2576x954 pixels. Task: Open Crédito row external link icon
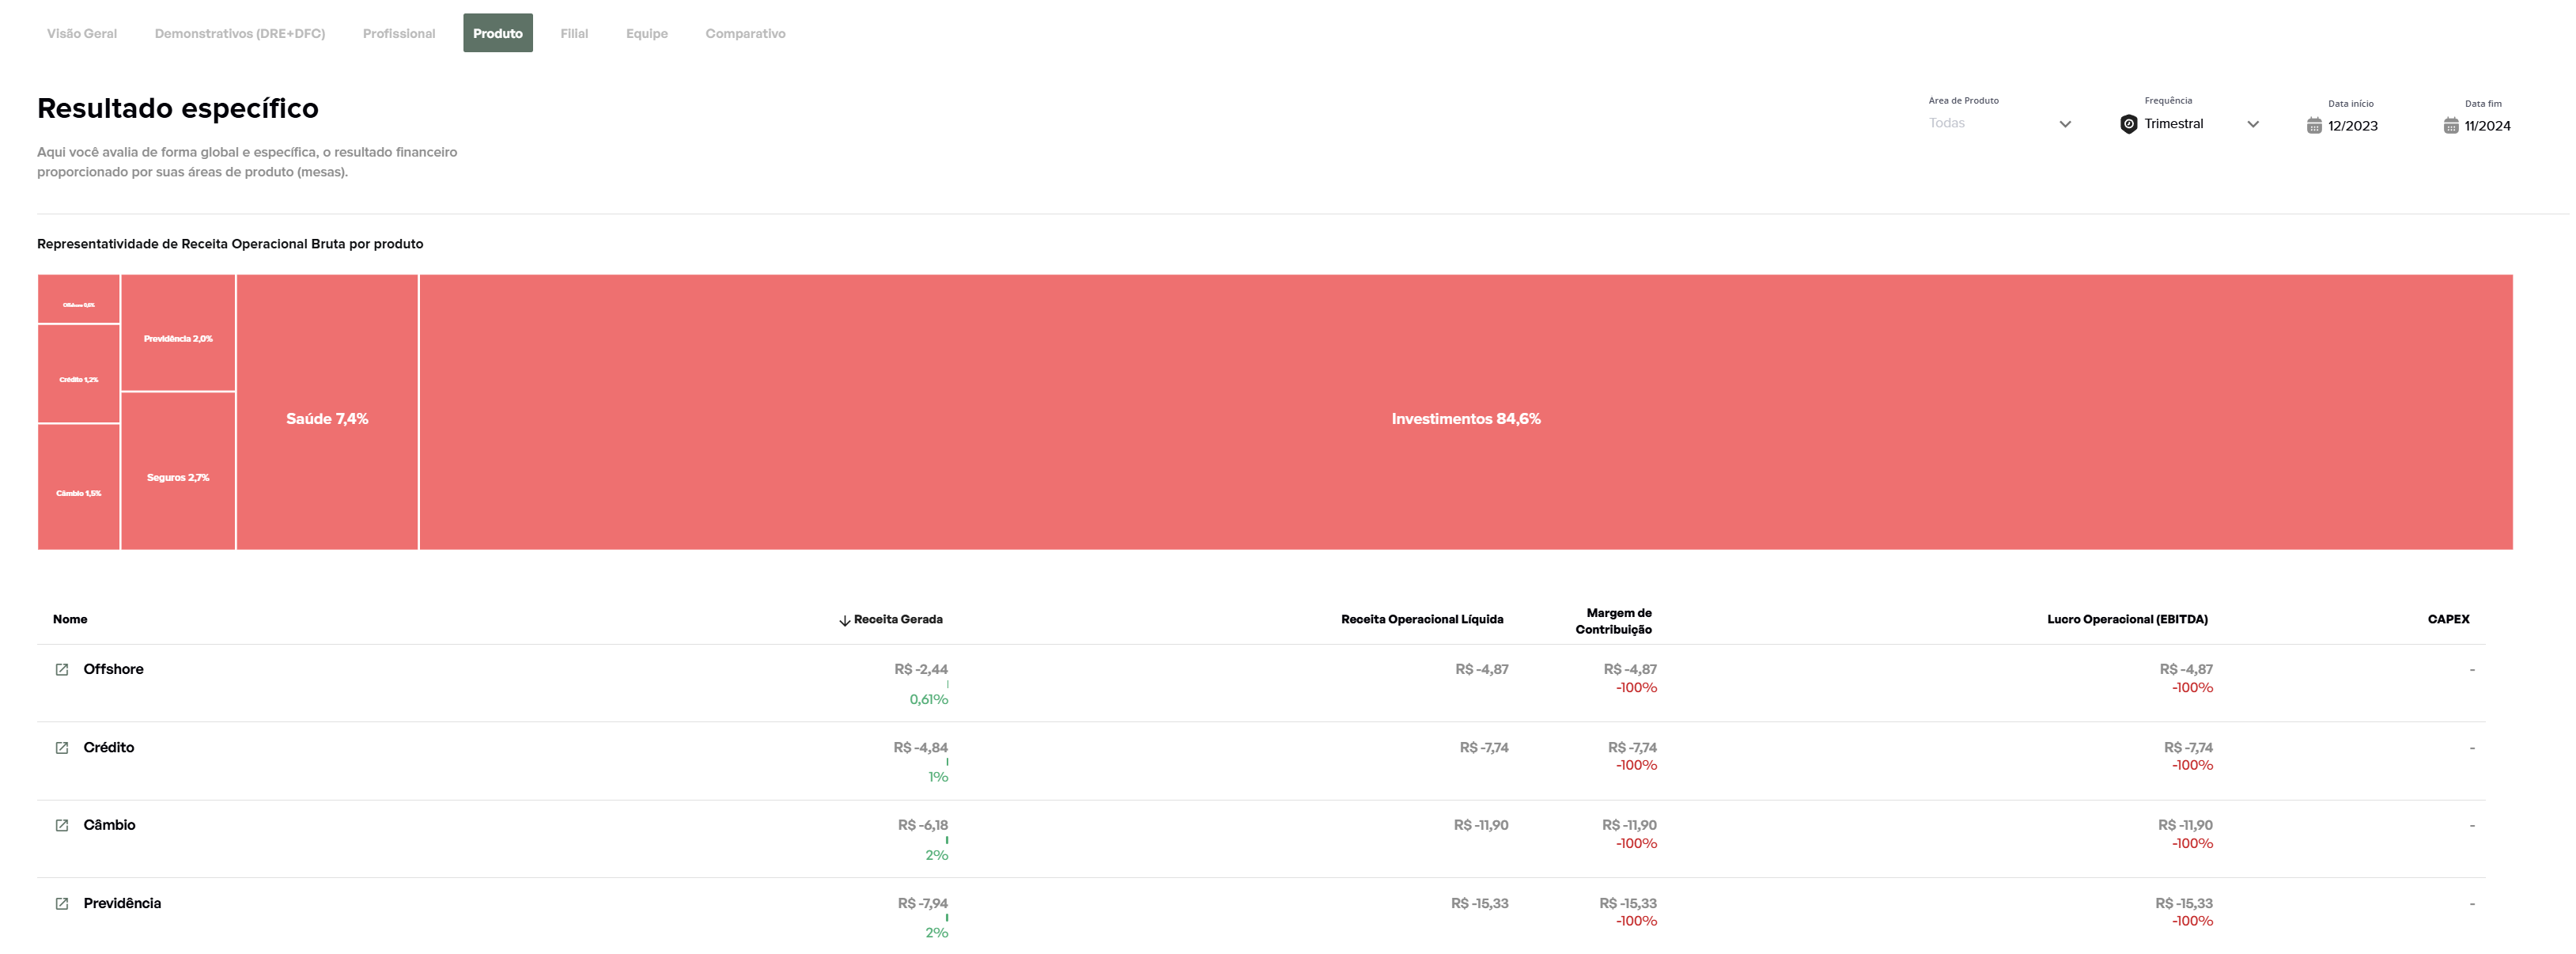click(x=61, y=748)
